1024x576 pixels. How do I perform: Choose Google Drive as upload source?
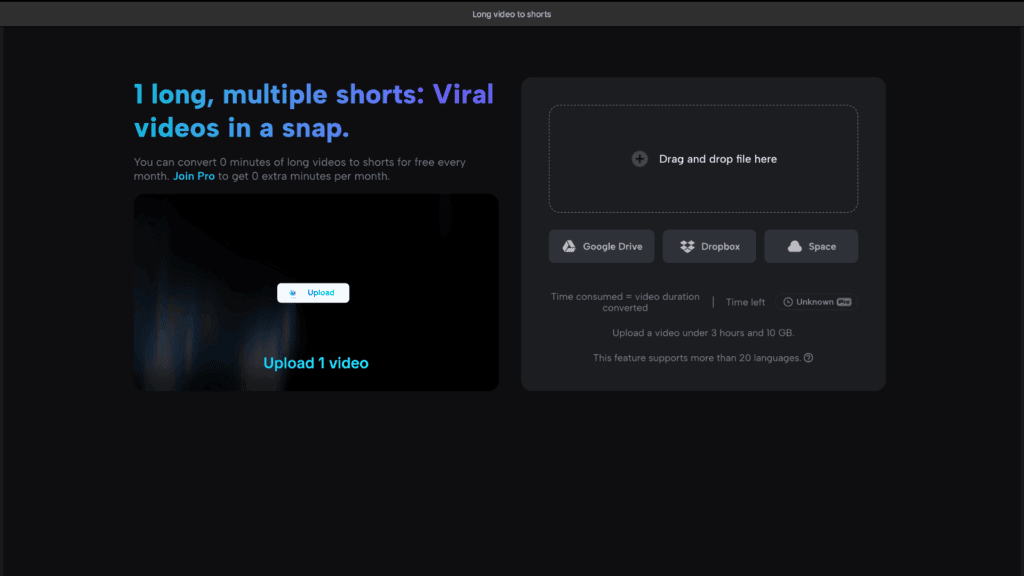pos(601,246)
